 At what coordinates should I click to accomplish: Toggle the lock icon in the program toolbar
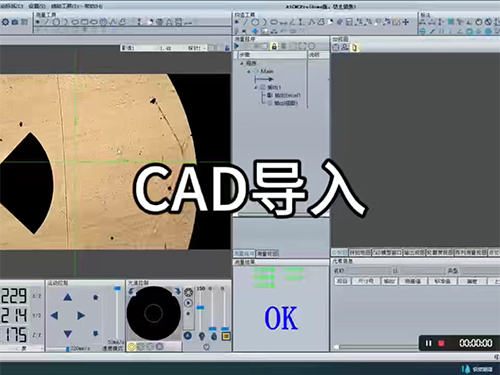click(274, 46)
